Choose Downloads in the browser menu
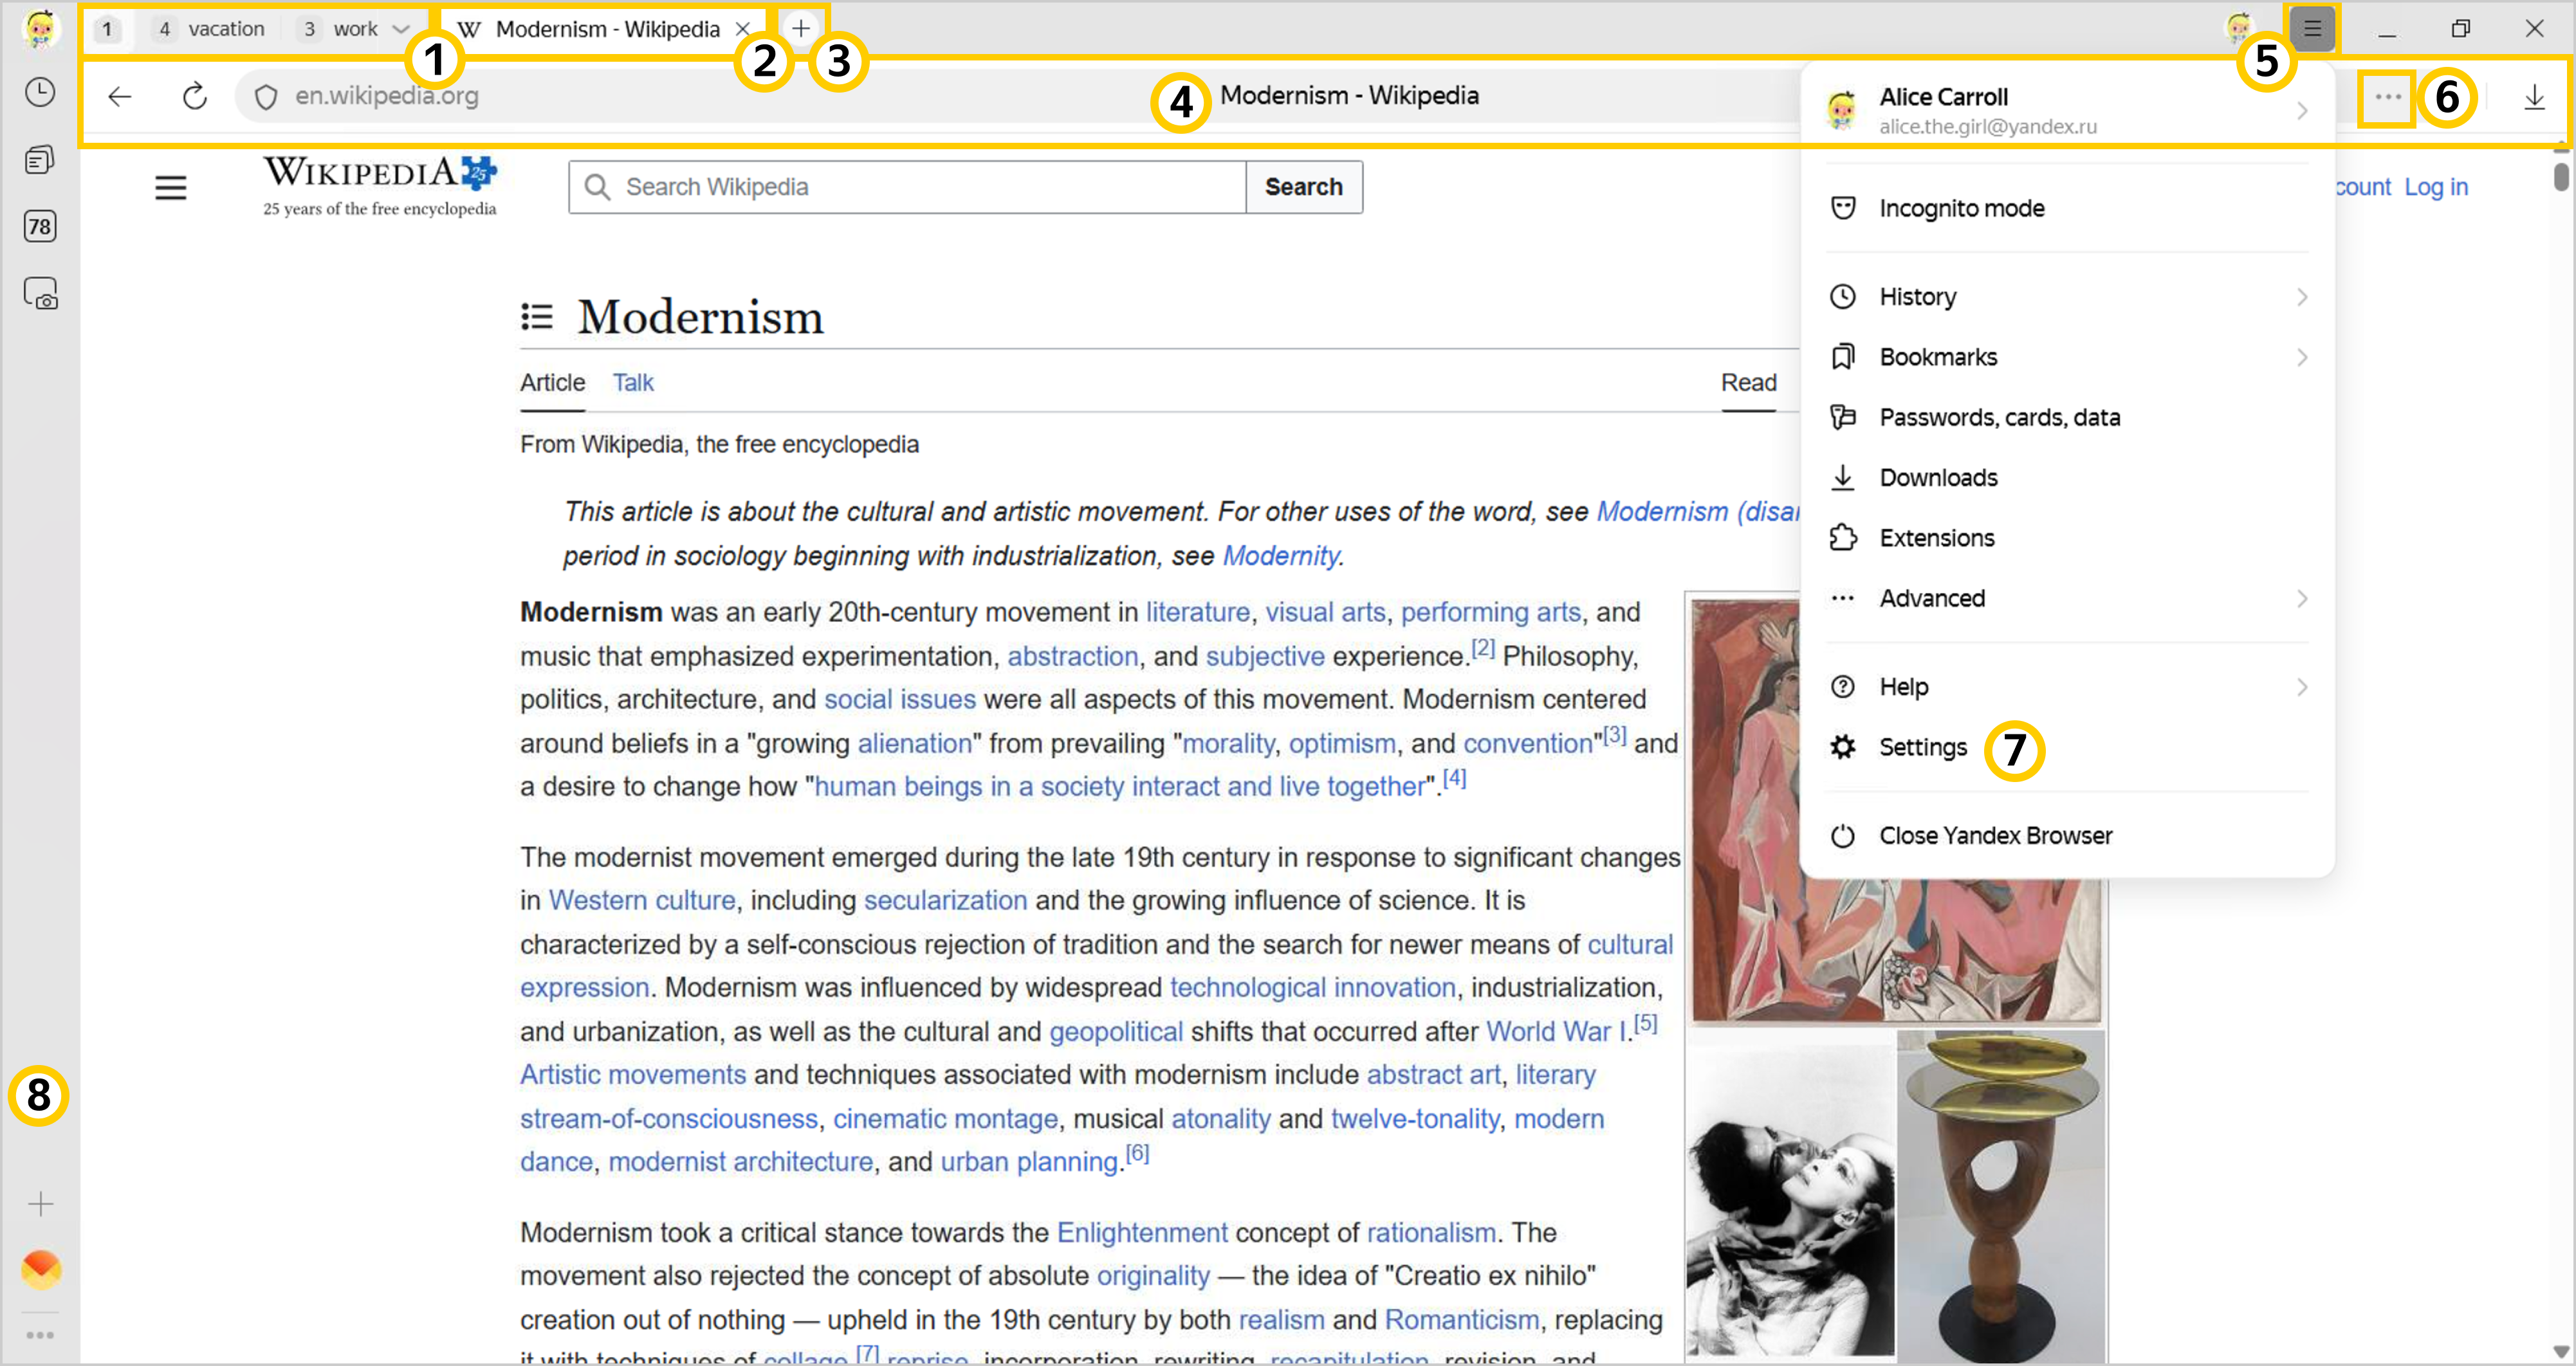The width and height of the screenshot is (2576, 1366). pyautogui.click(x=2068, y=478)
